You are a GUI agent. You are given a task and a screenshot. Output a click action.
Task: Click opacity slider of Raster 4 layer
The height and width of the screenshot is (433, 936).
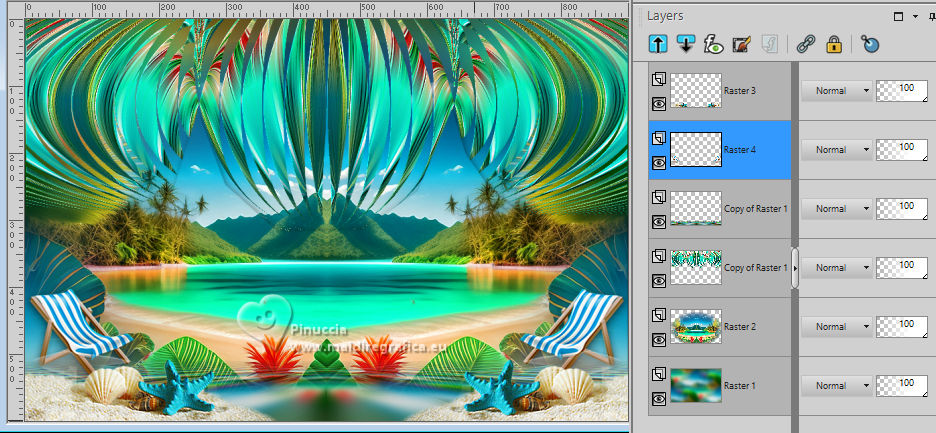902,150
